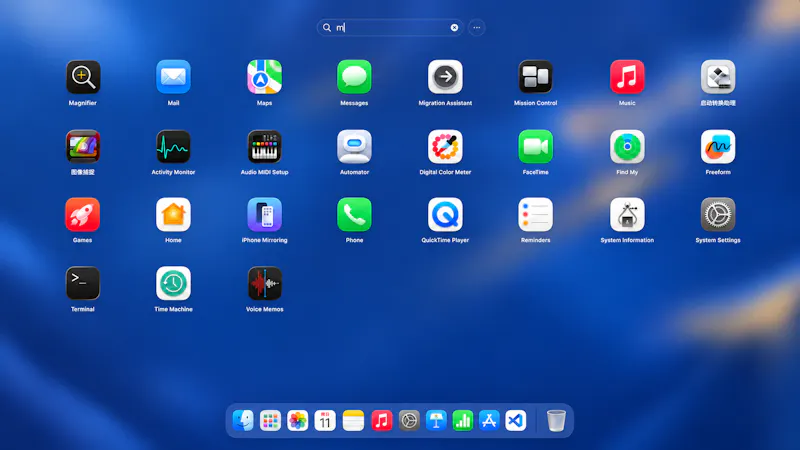800x450 pixels.
Task: Click the search magnifying glass icon
Action: click(327, 28)
